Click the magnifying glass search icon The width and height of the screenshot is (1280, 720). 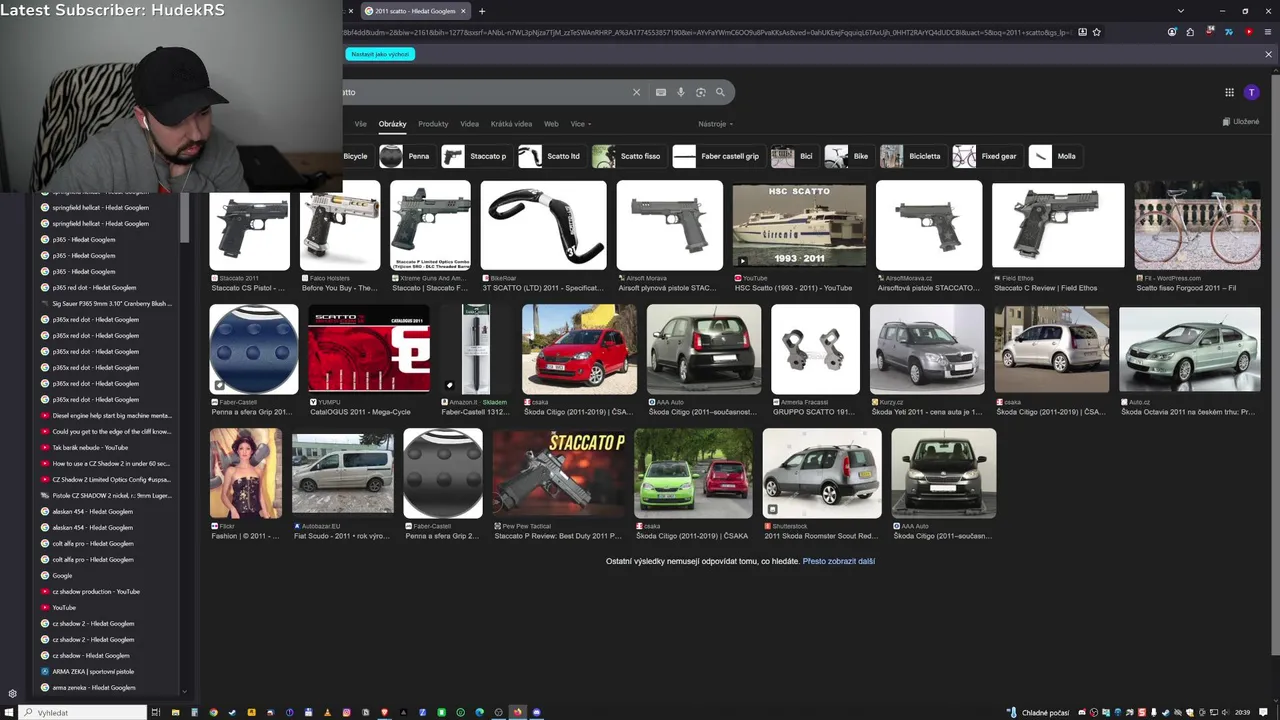(x=720, y=92)
